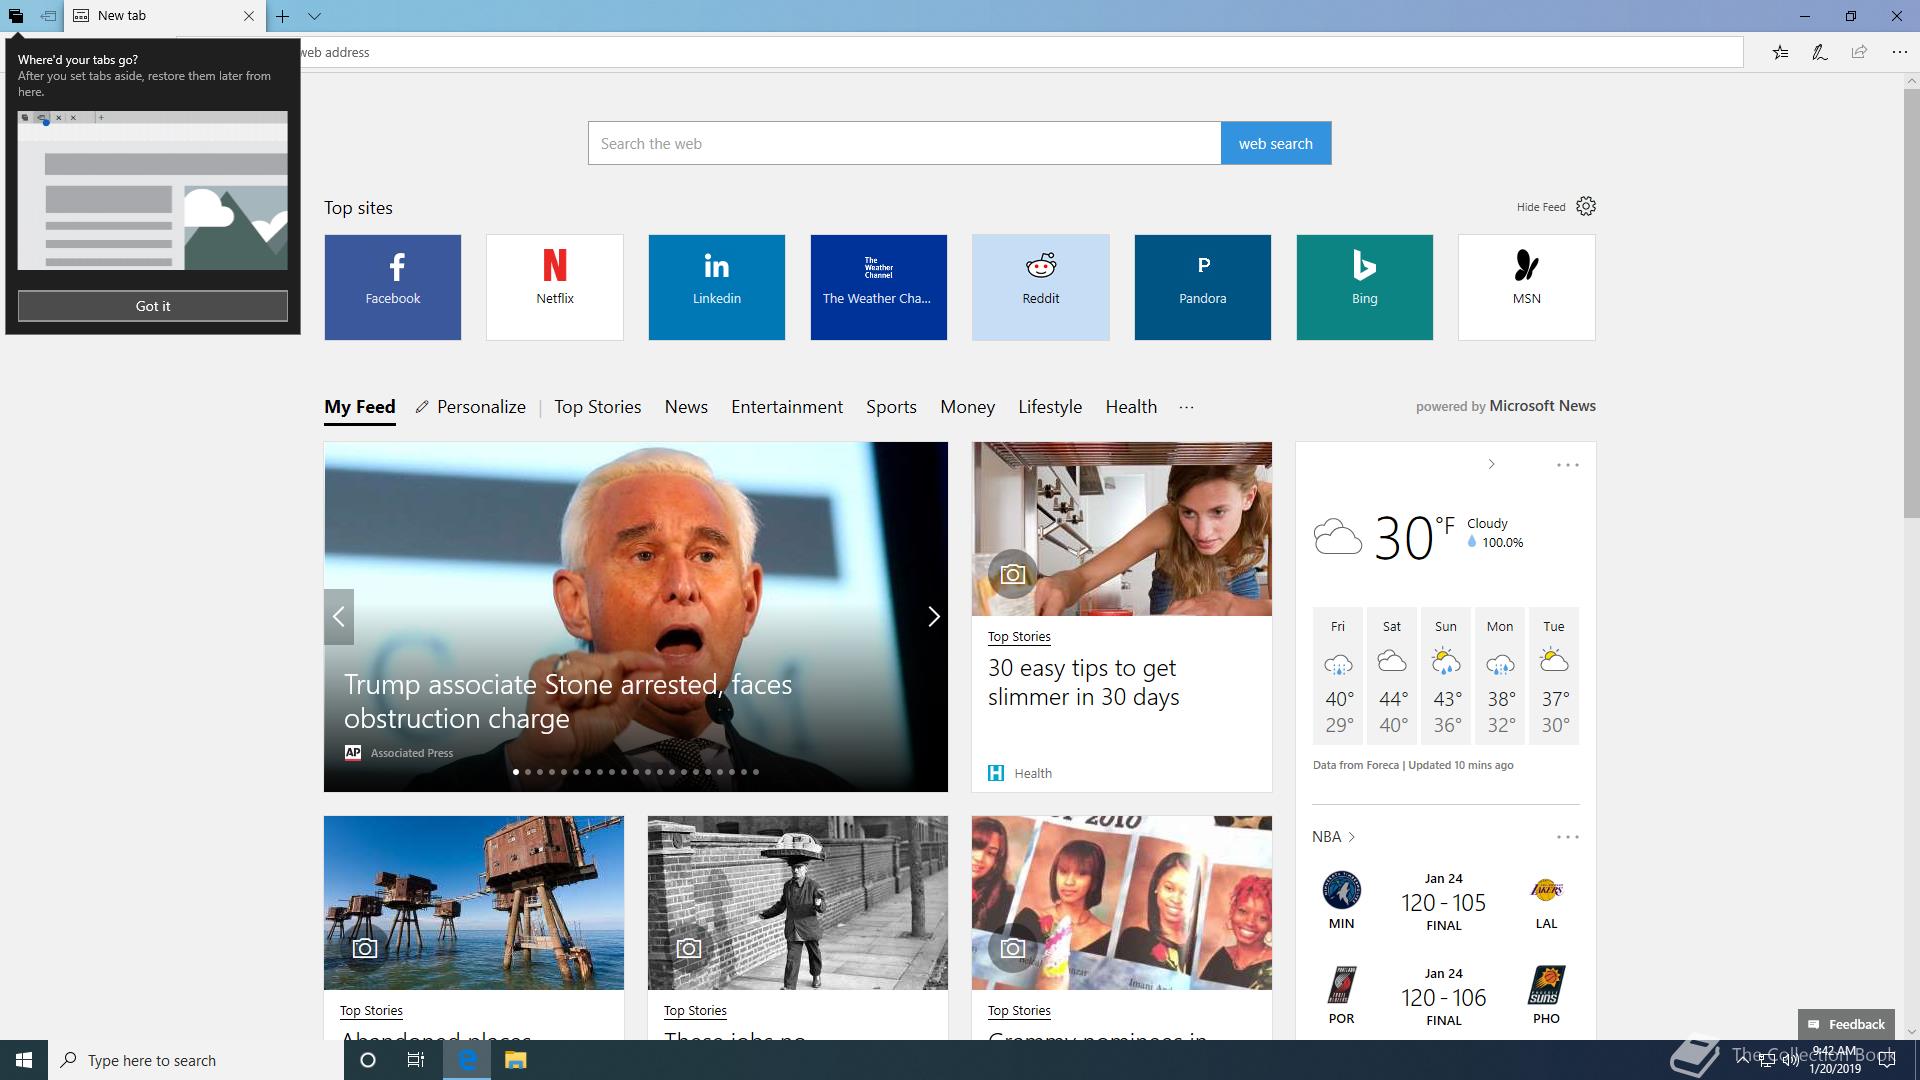Open the Netflix top site tile
1920x1080 pixels.
point(555,288)
